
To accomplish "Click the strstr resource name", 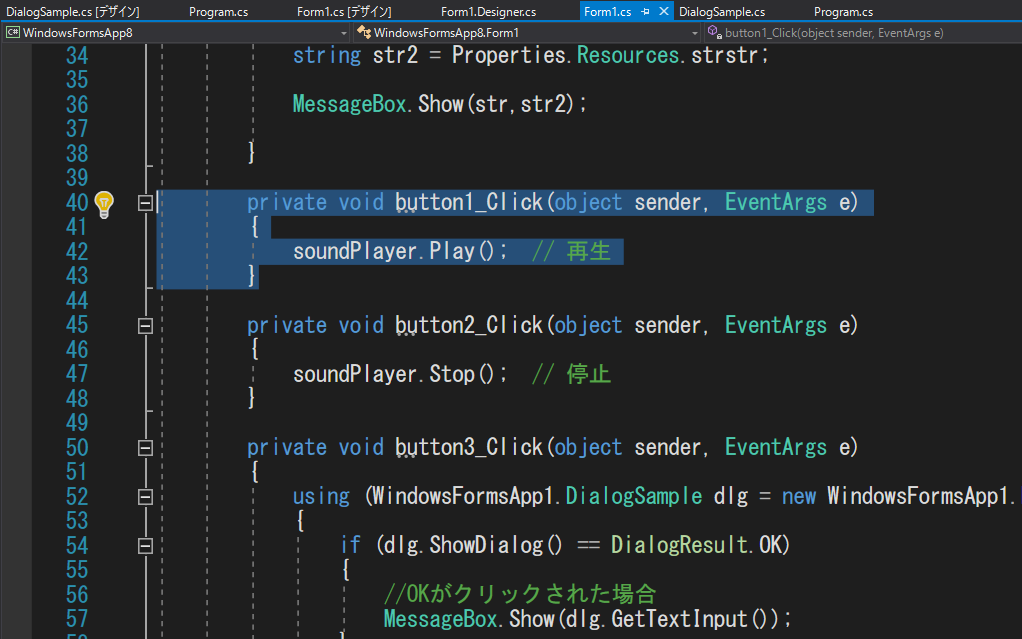I will 724,56.
